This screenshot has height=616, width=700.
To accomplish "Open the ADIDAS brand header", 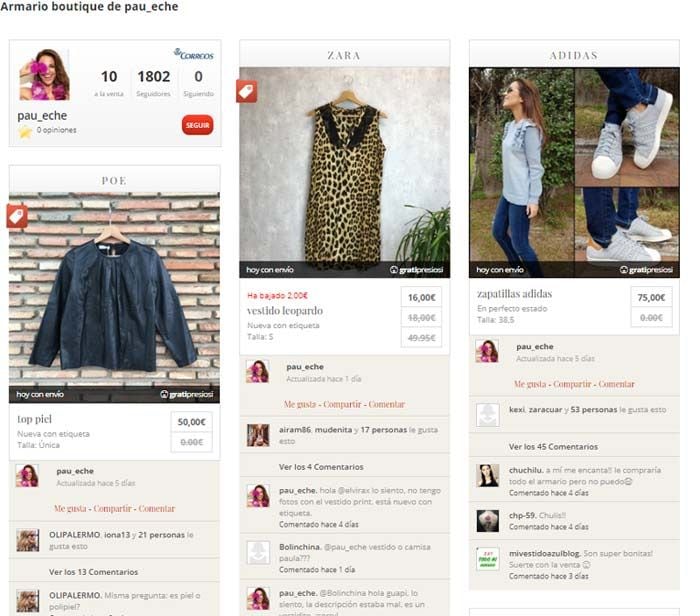I will coord(574,54).
